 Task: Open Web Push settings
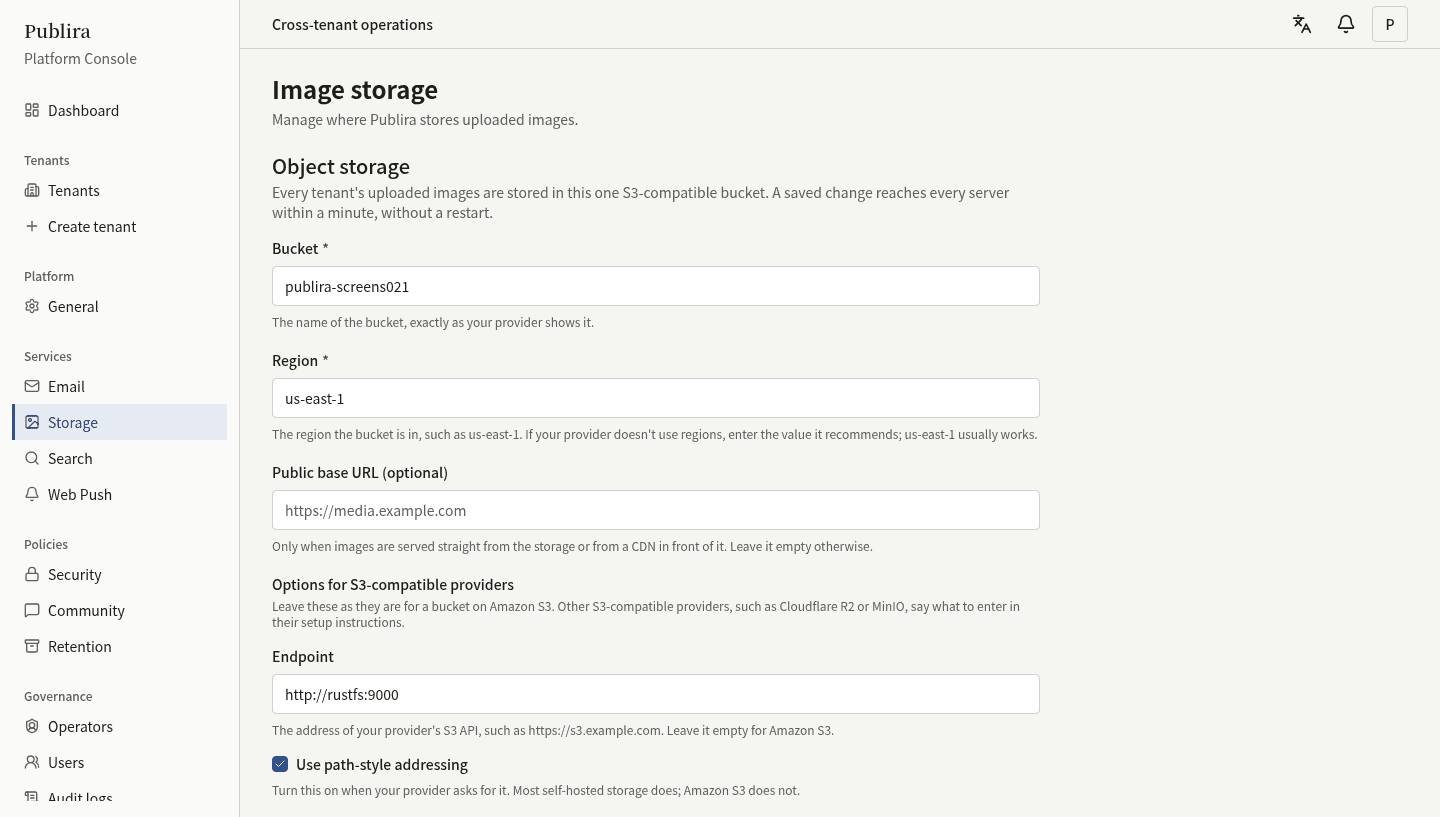click(120, 494)
